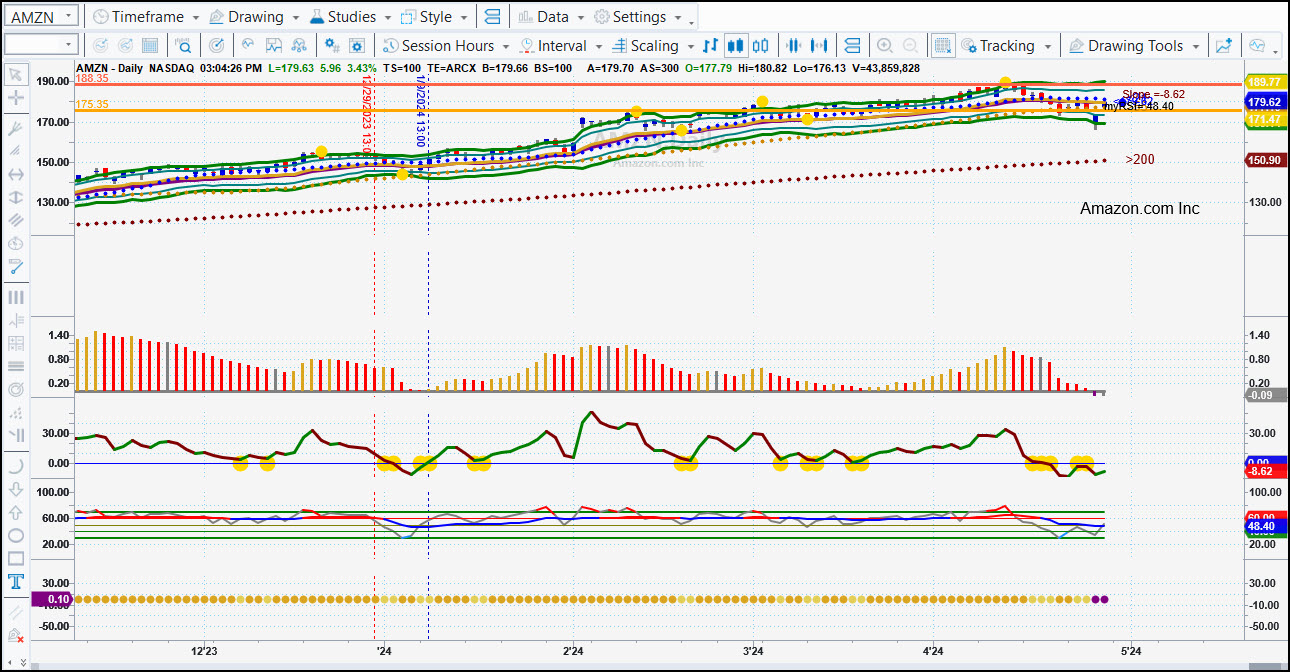Toggle the filled candlestick chart style

[736, 45]
